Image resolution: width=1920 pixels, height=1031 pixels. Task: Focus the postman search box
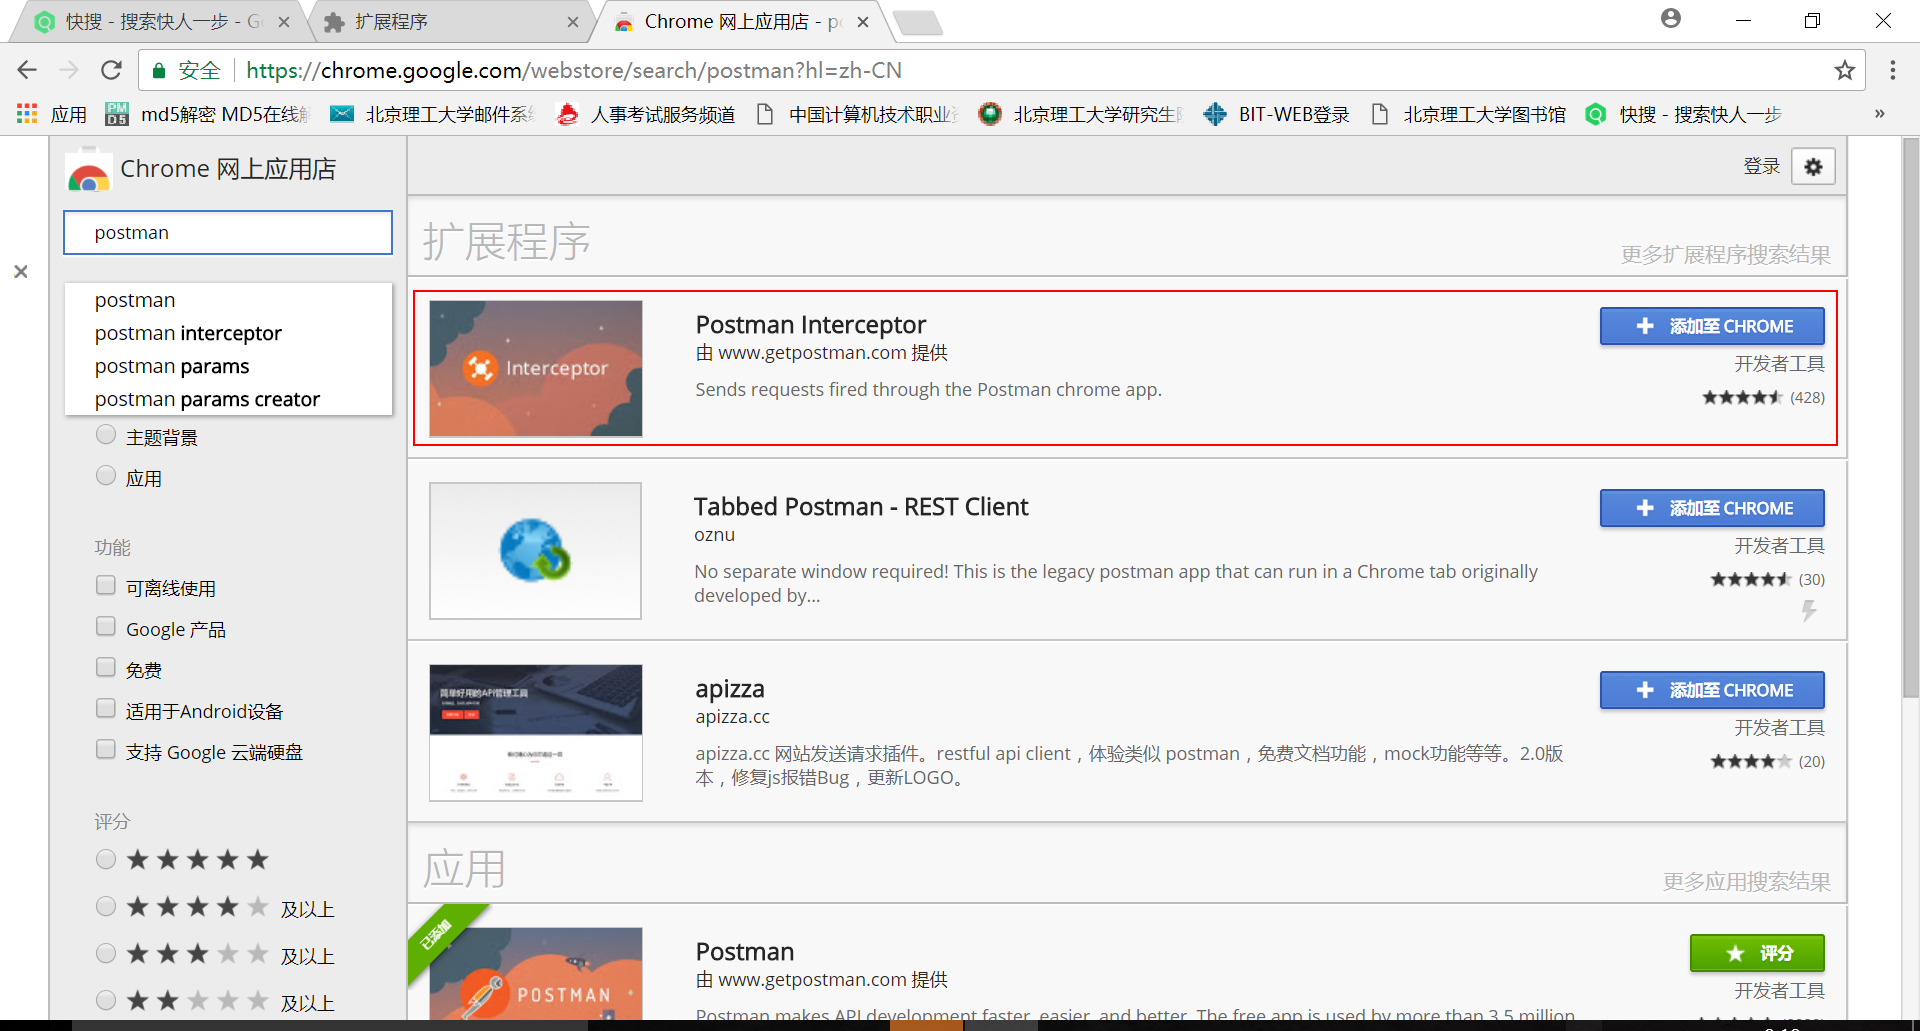tap(228, 233)
